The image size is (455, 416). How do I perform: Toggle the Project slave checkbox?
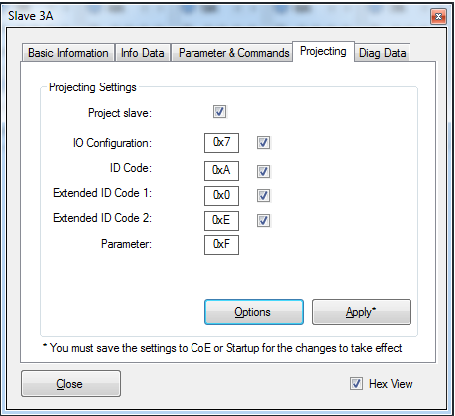point(219,112)
